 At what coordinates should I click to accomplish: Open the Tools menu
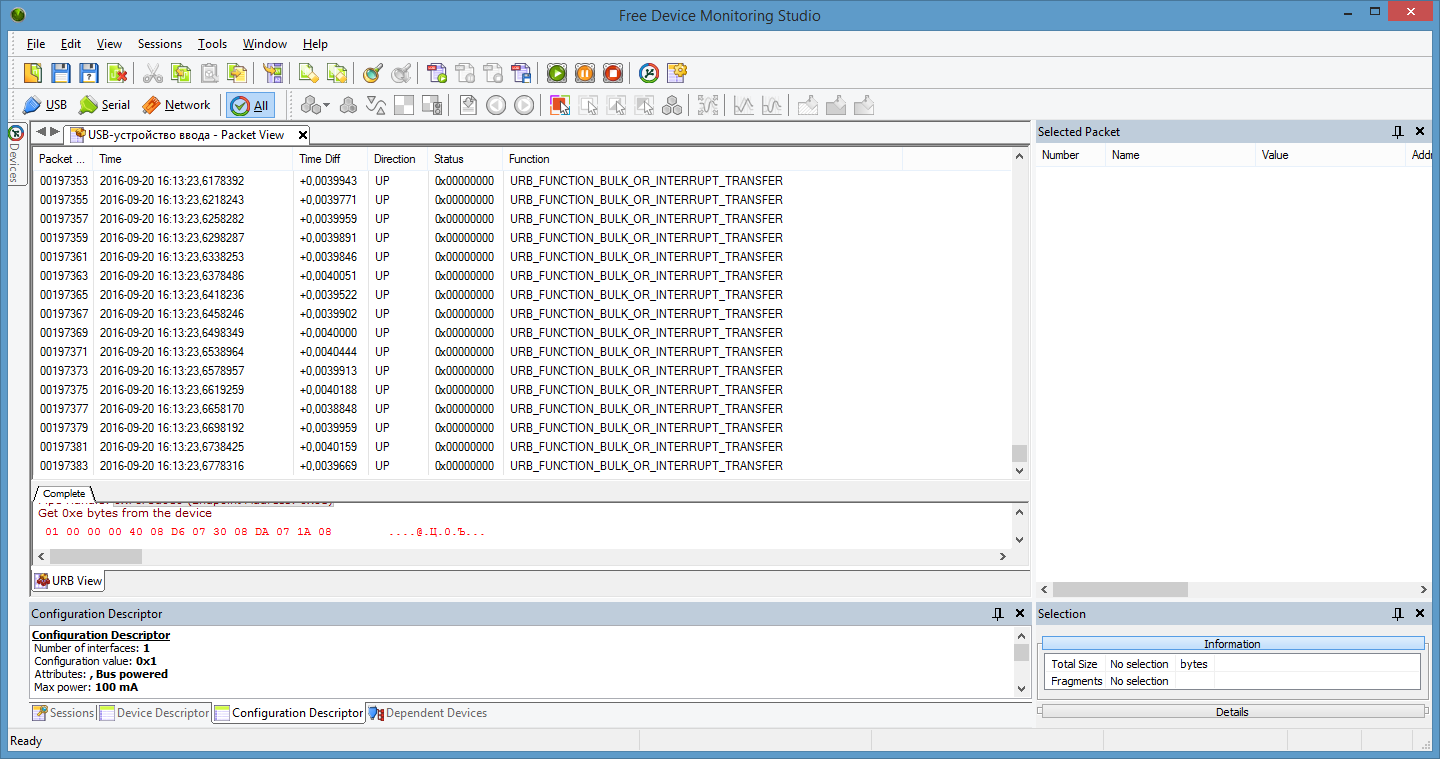pyautogui.click(x=212, y=44)
